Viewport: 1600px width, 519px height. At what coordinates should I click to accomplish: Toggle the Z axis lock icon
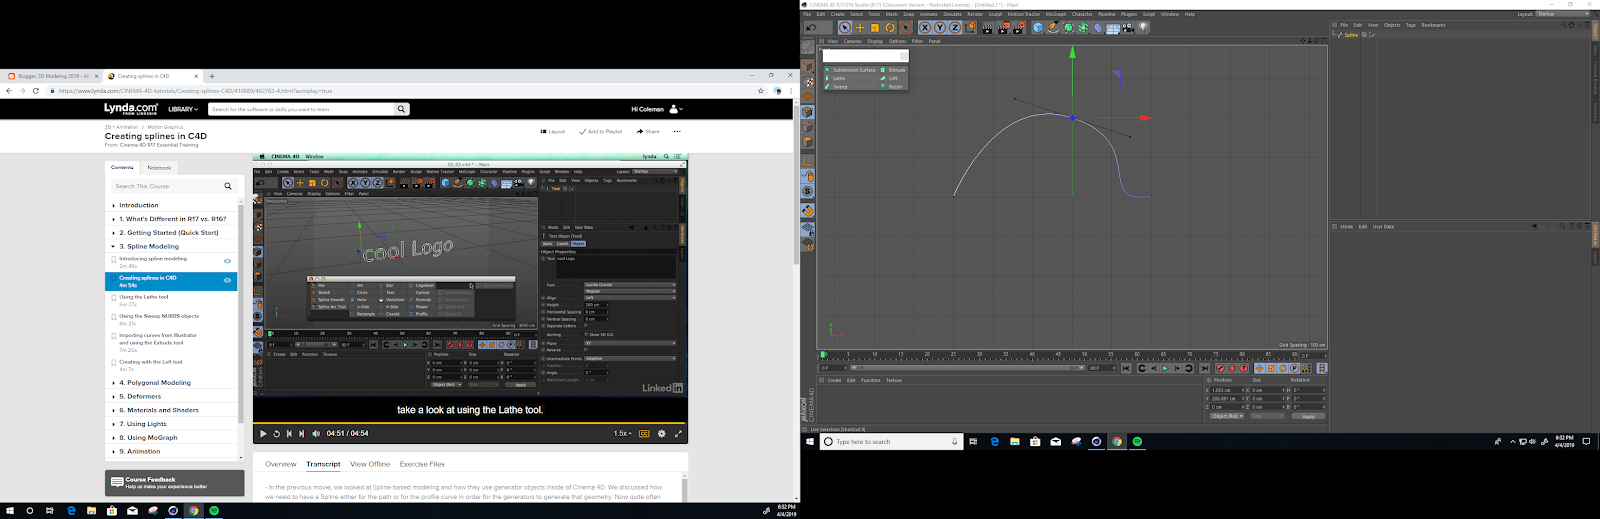pyautogui.click(x=955, y=28)
